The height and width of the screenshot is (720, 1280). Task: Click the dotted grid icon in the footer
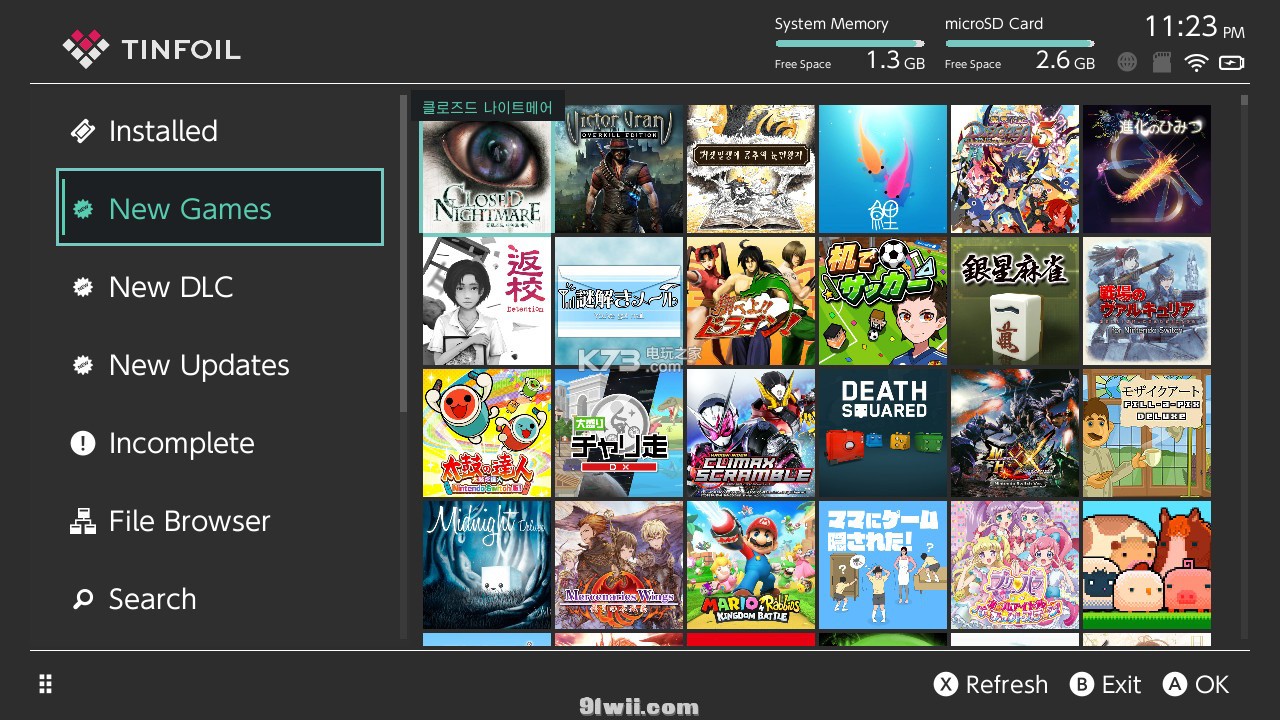coord(45,684)
